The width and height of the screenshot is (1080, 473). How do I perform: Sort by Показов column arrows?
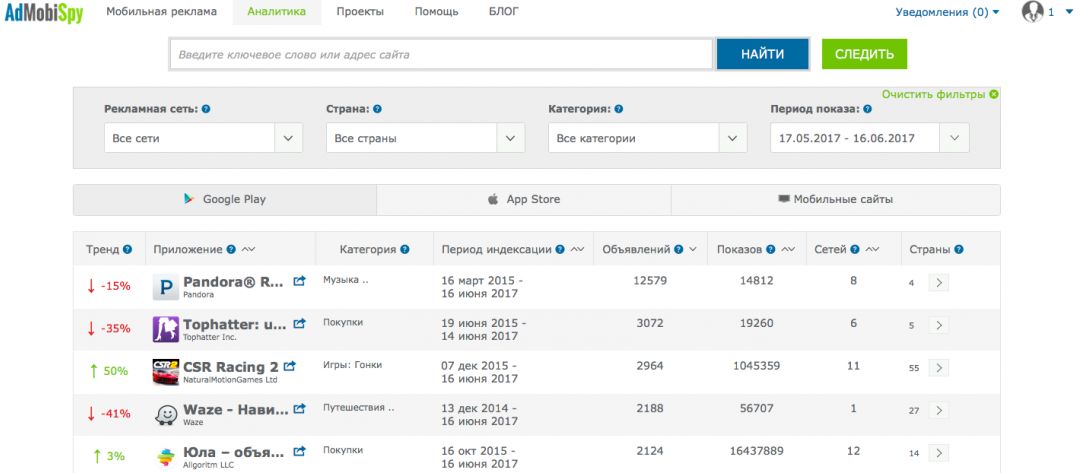[788, 250]
